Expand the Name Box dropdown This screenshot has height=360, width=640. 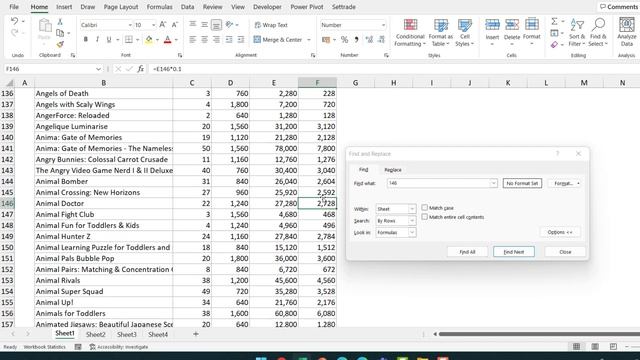tap(98, 69)
